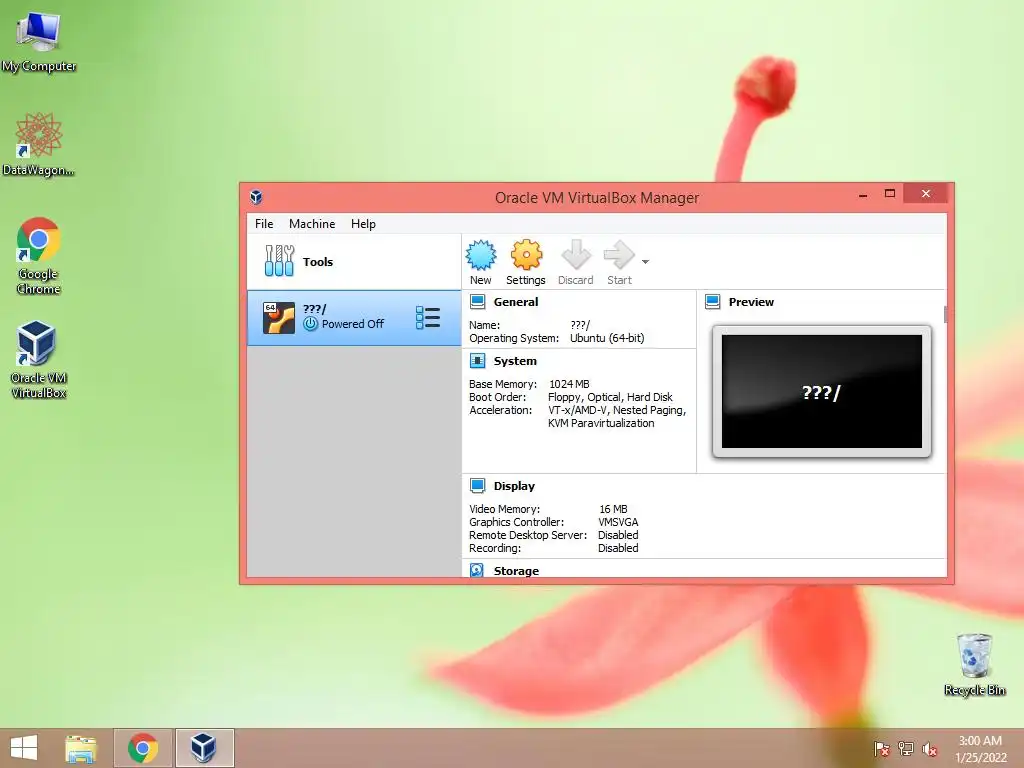Click the ???/ preview thumbnail screen
The width and height of the screenshot is (1024, 768).
[822, 391]
